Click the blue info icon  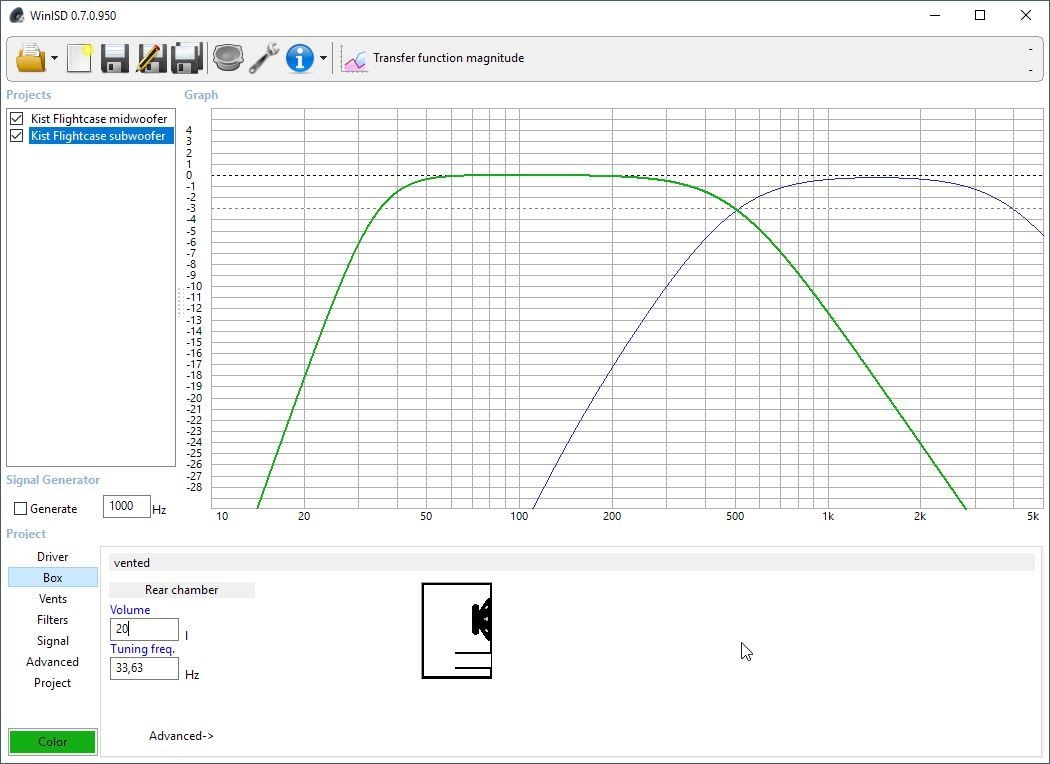[299, 58]
